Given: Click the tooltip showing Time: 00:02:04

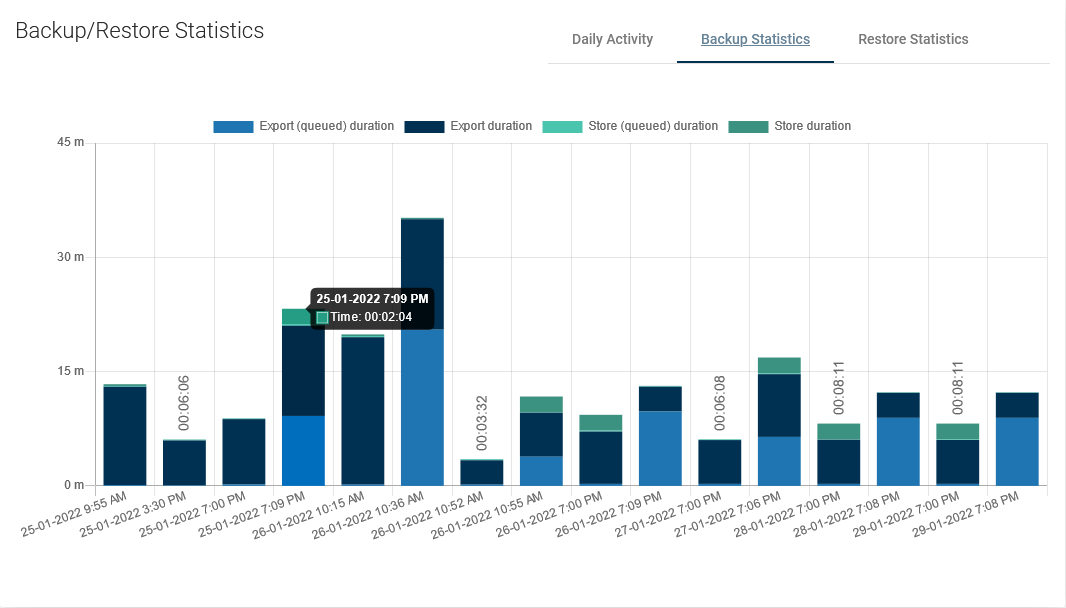Looking at the screenshot, I should click(371, 308).
